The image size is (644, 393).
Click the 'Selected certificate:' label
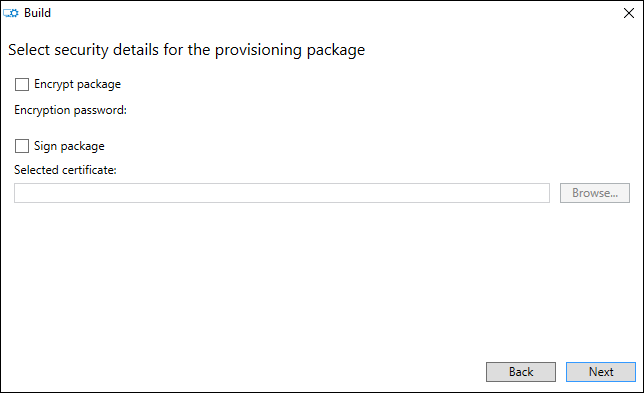(65, 170)
